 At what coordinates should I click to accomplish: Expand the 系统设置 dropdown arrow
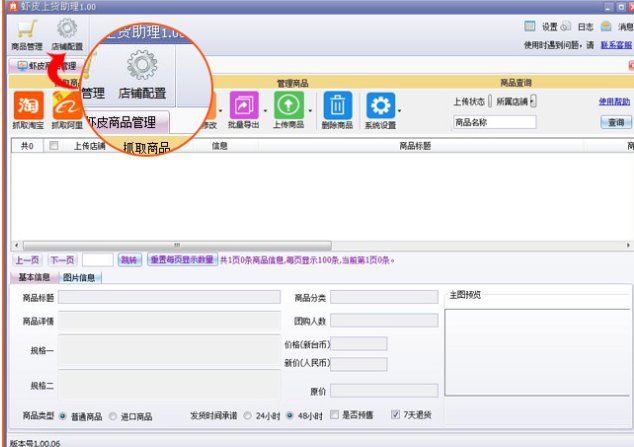[399, 110]
